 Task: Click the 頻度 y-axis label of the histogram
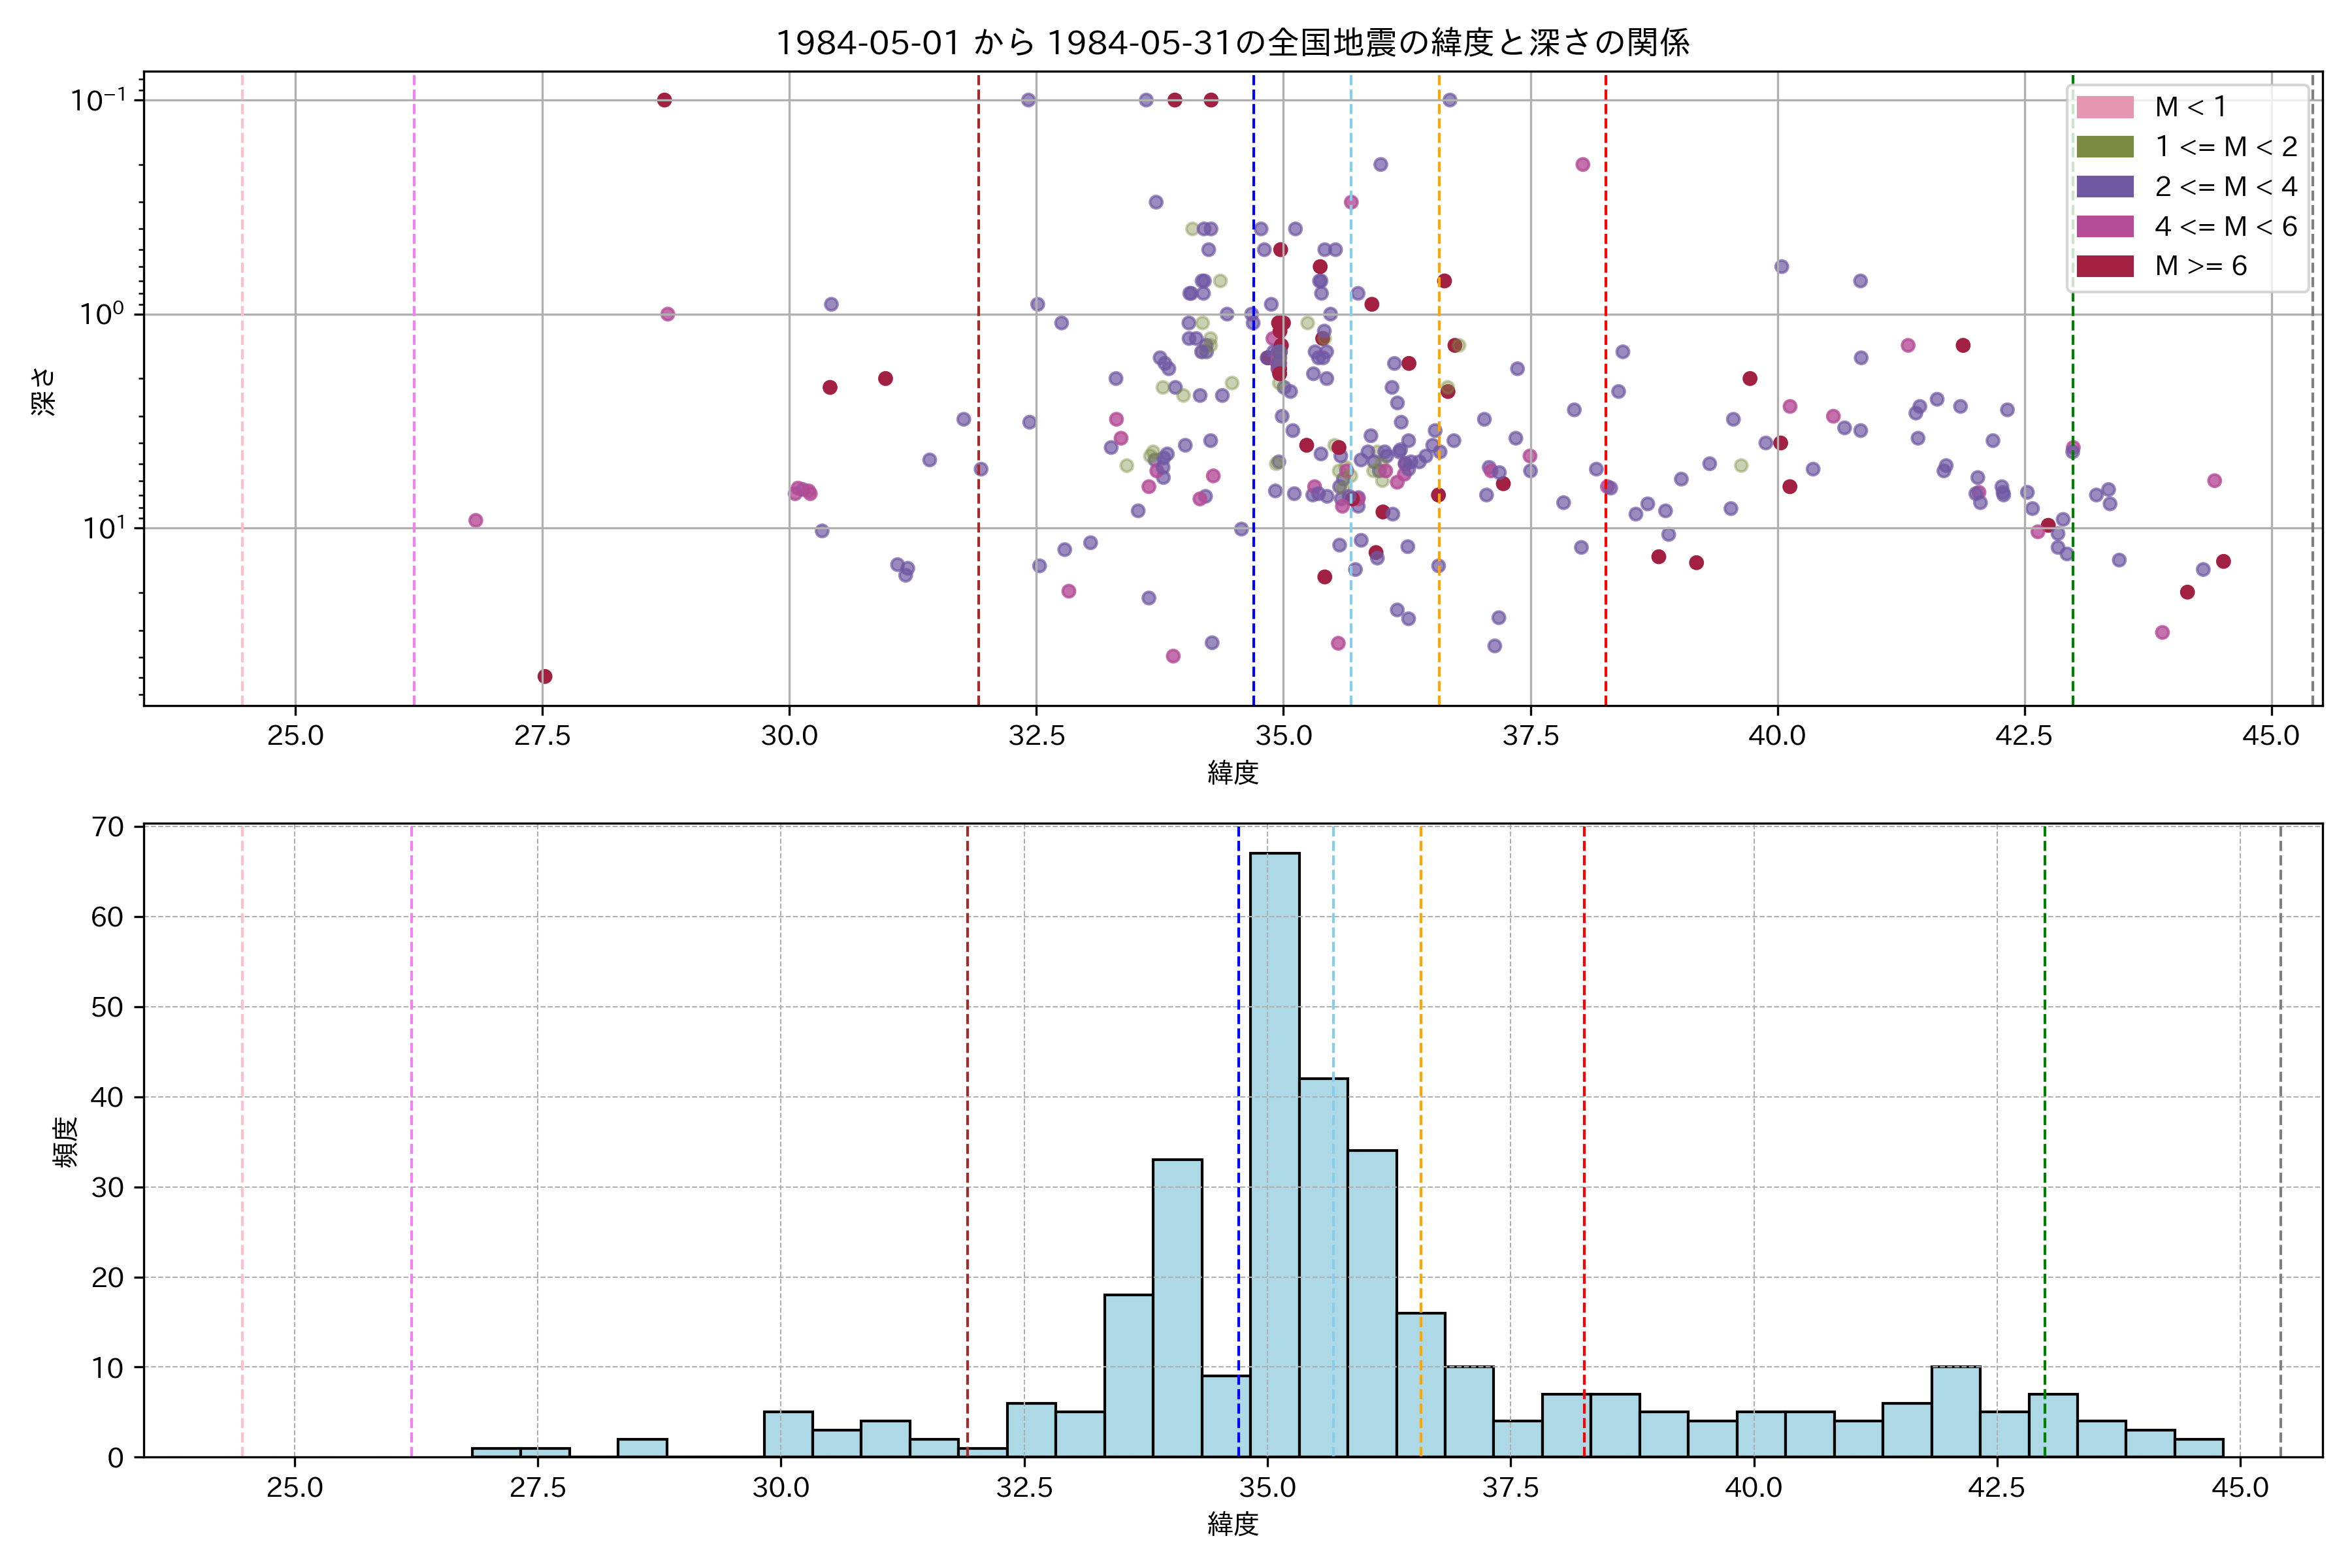64,1142
